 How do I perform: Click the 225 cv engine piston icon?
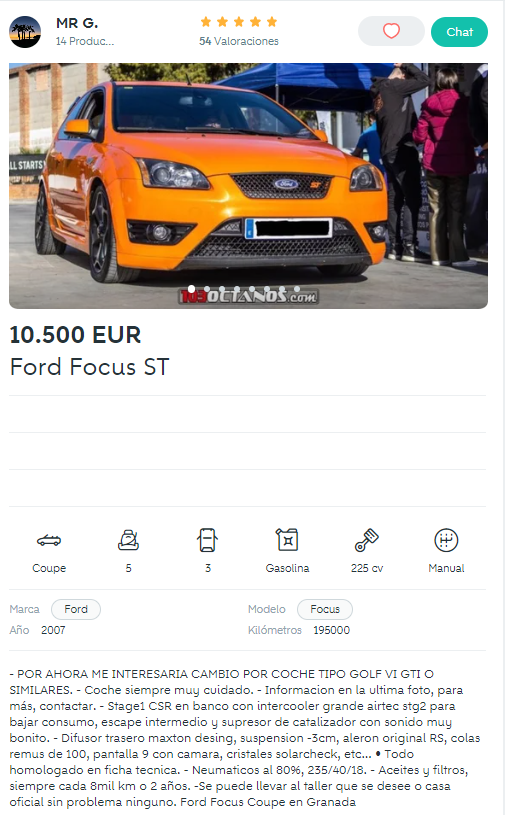[x=367, y=540]
